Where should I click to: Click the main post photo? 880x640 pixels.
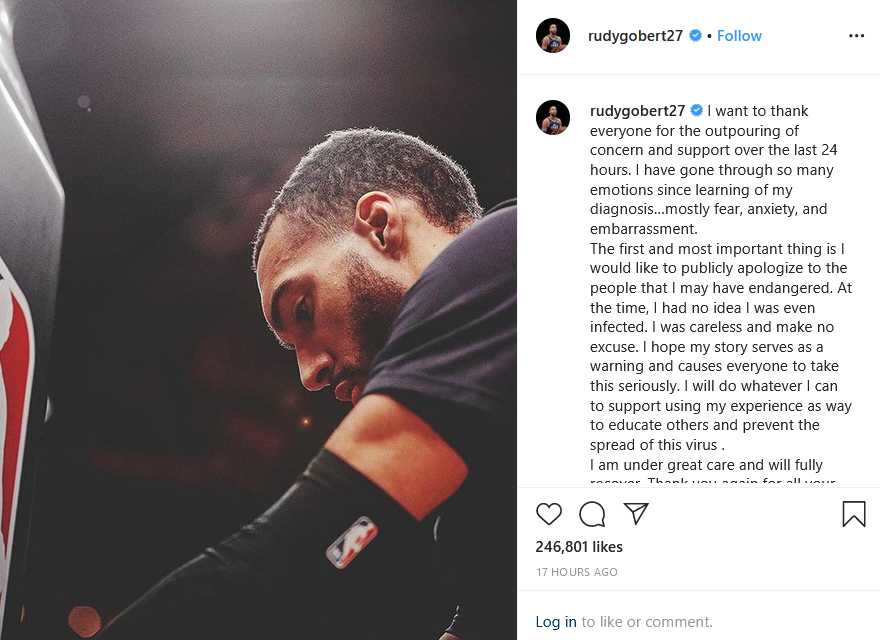pyautogui.click(x=258, y=320)
